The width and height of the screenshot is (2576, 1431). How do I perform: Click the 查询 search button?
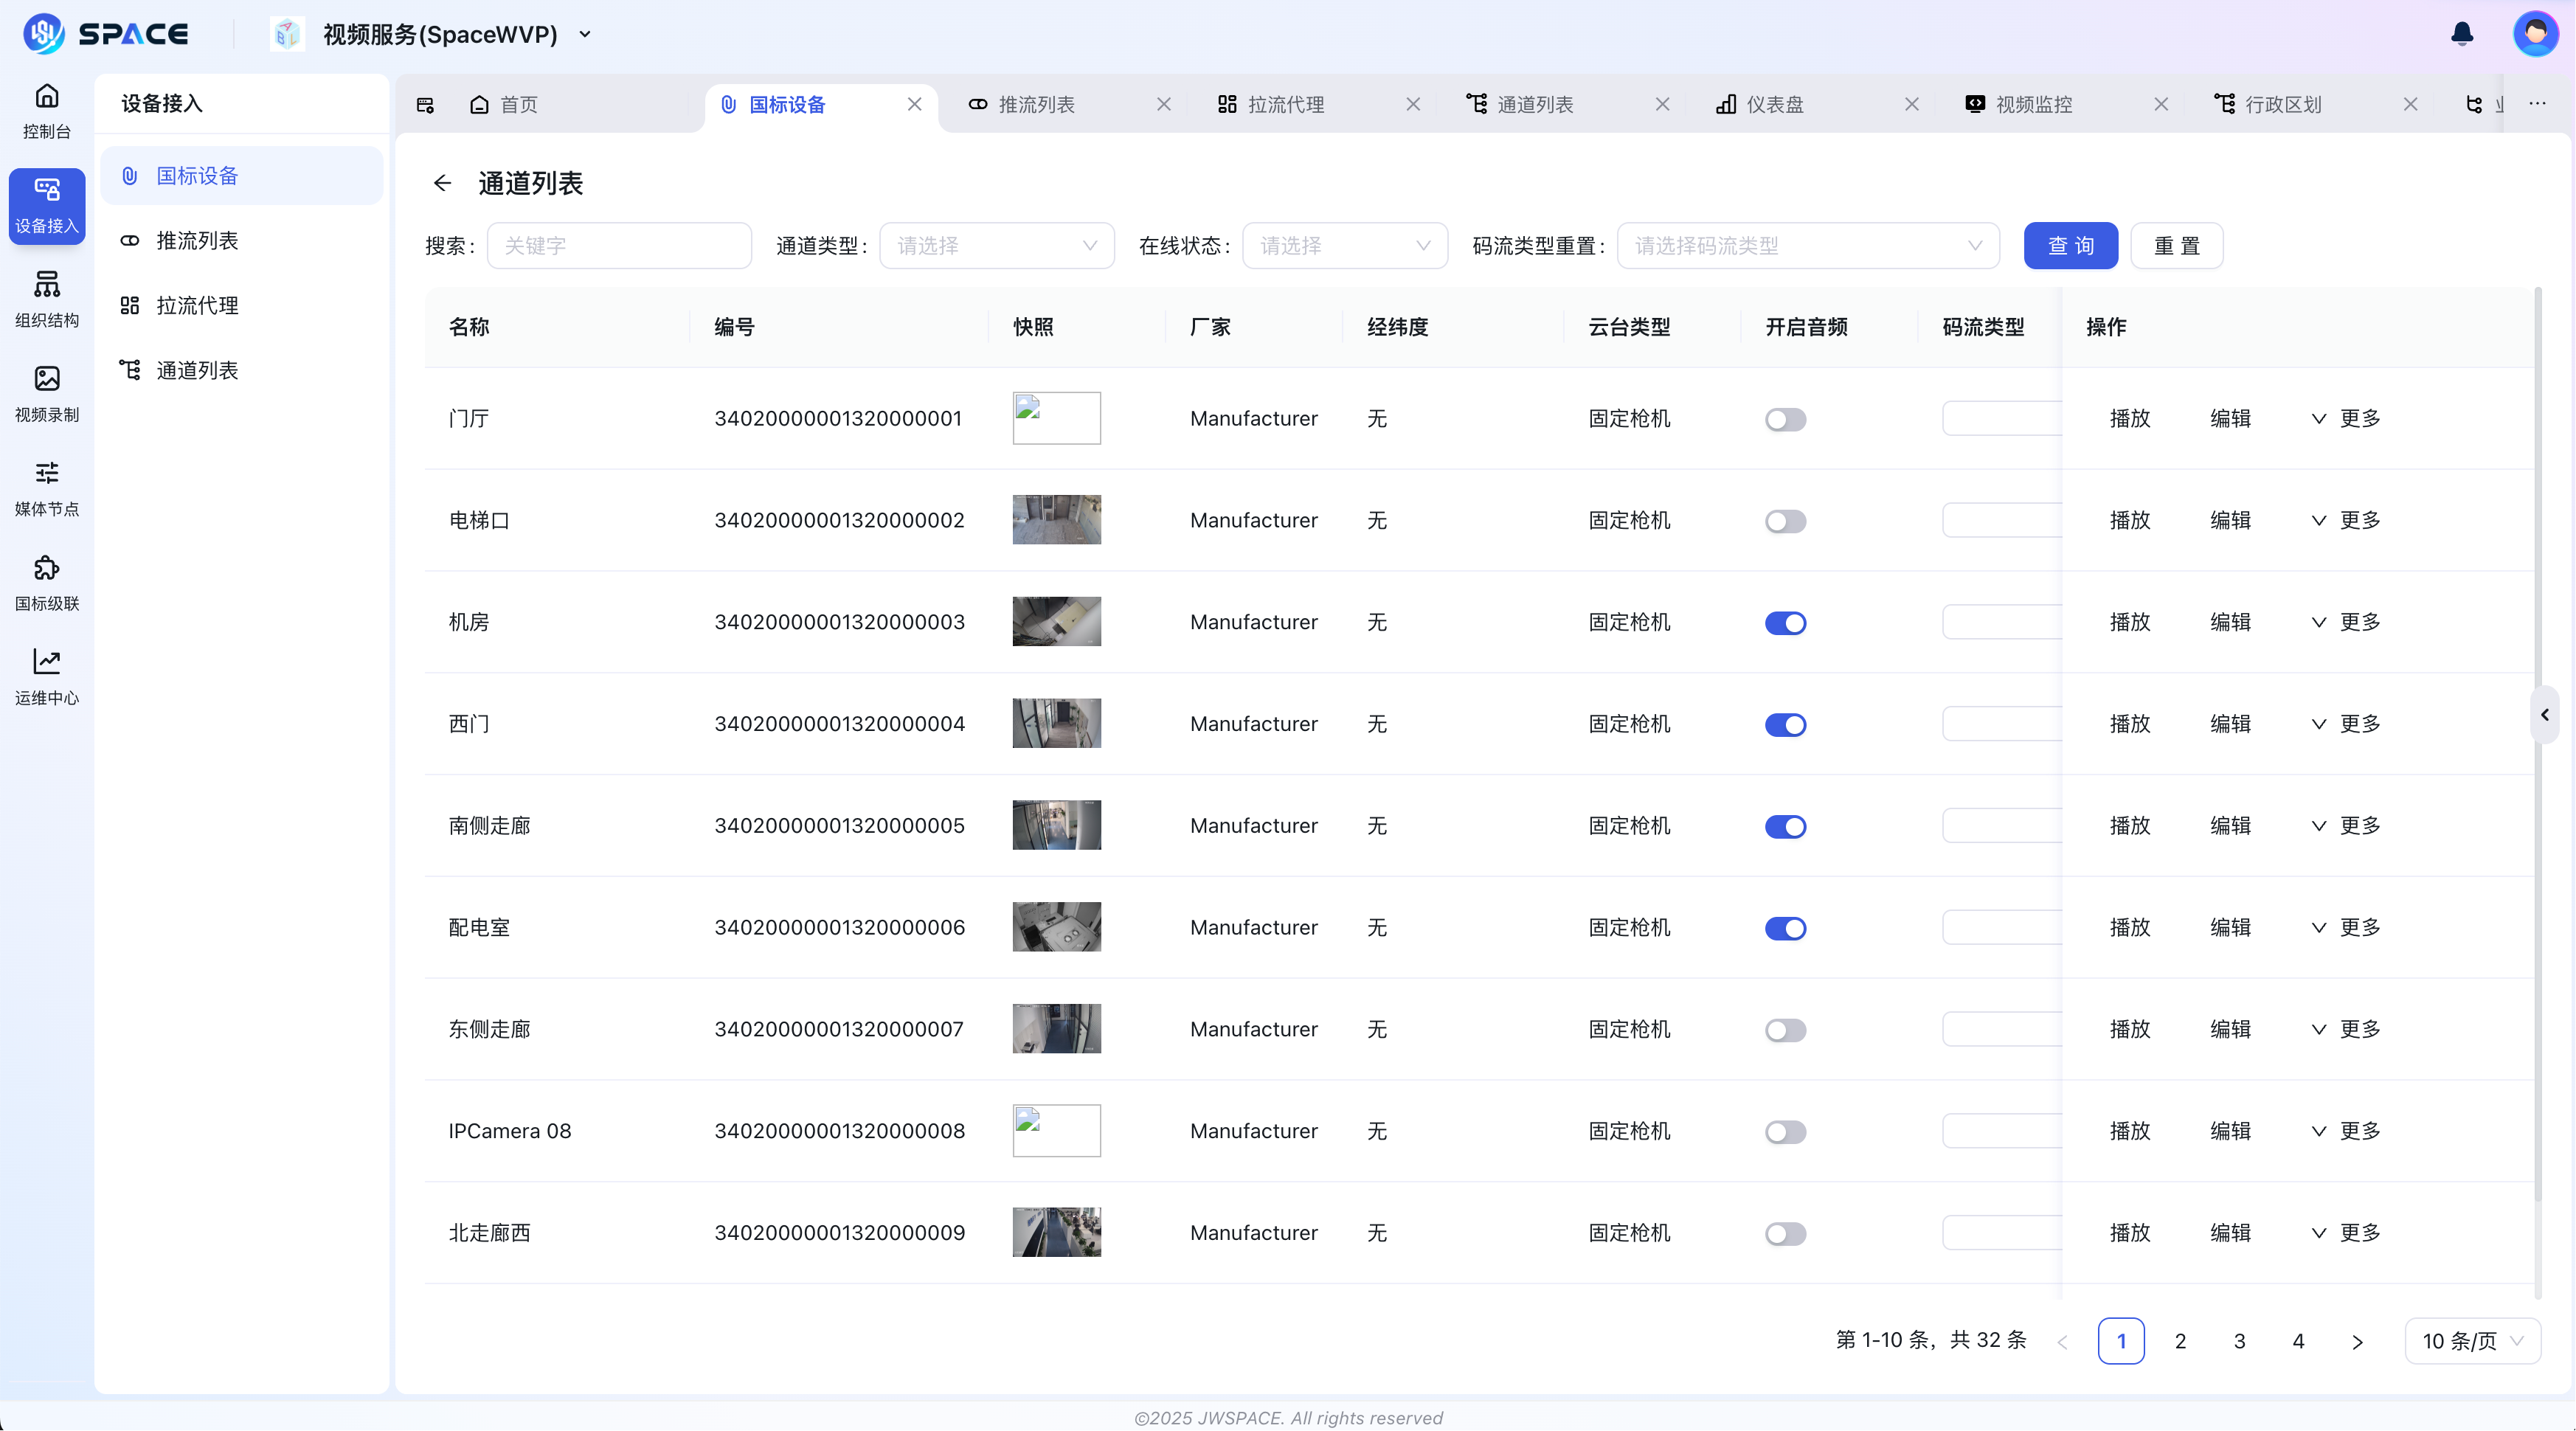click(x=2070, y=245)
